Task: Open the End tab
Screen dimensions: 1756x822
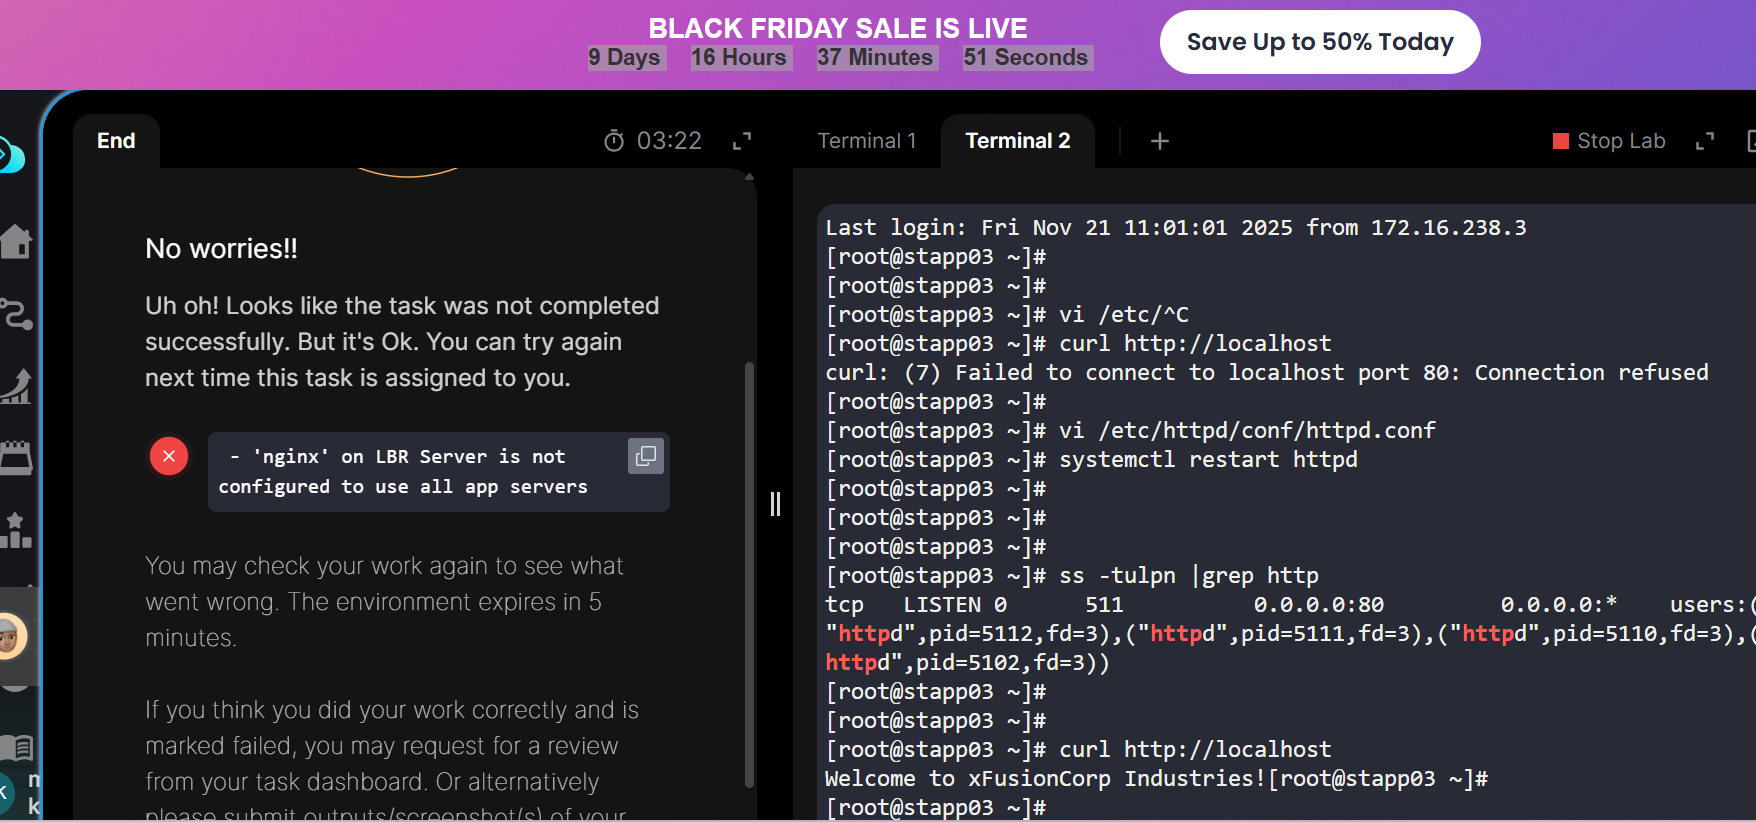Action: 116,141
